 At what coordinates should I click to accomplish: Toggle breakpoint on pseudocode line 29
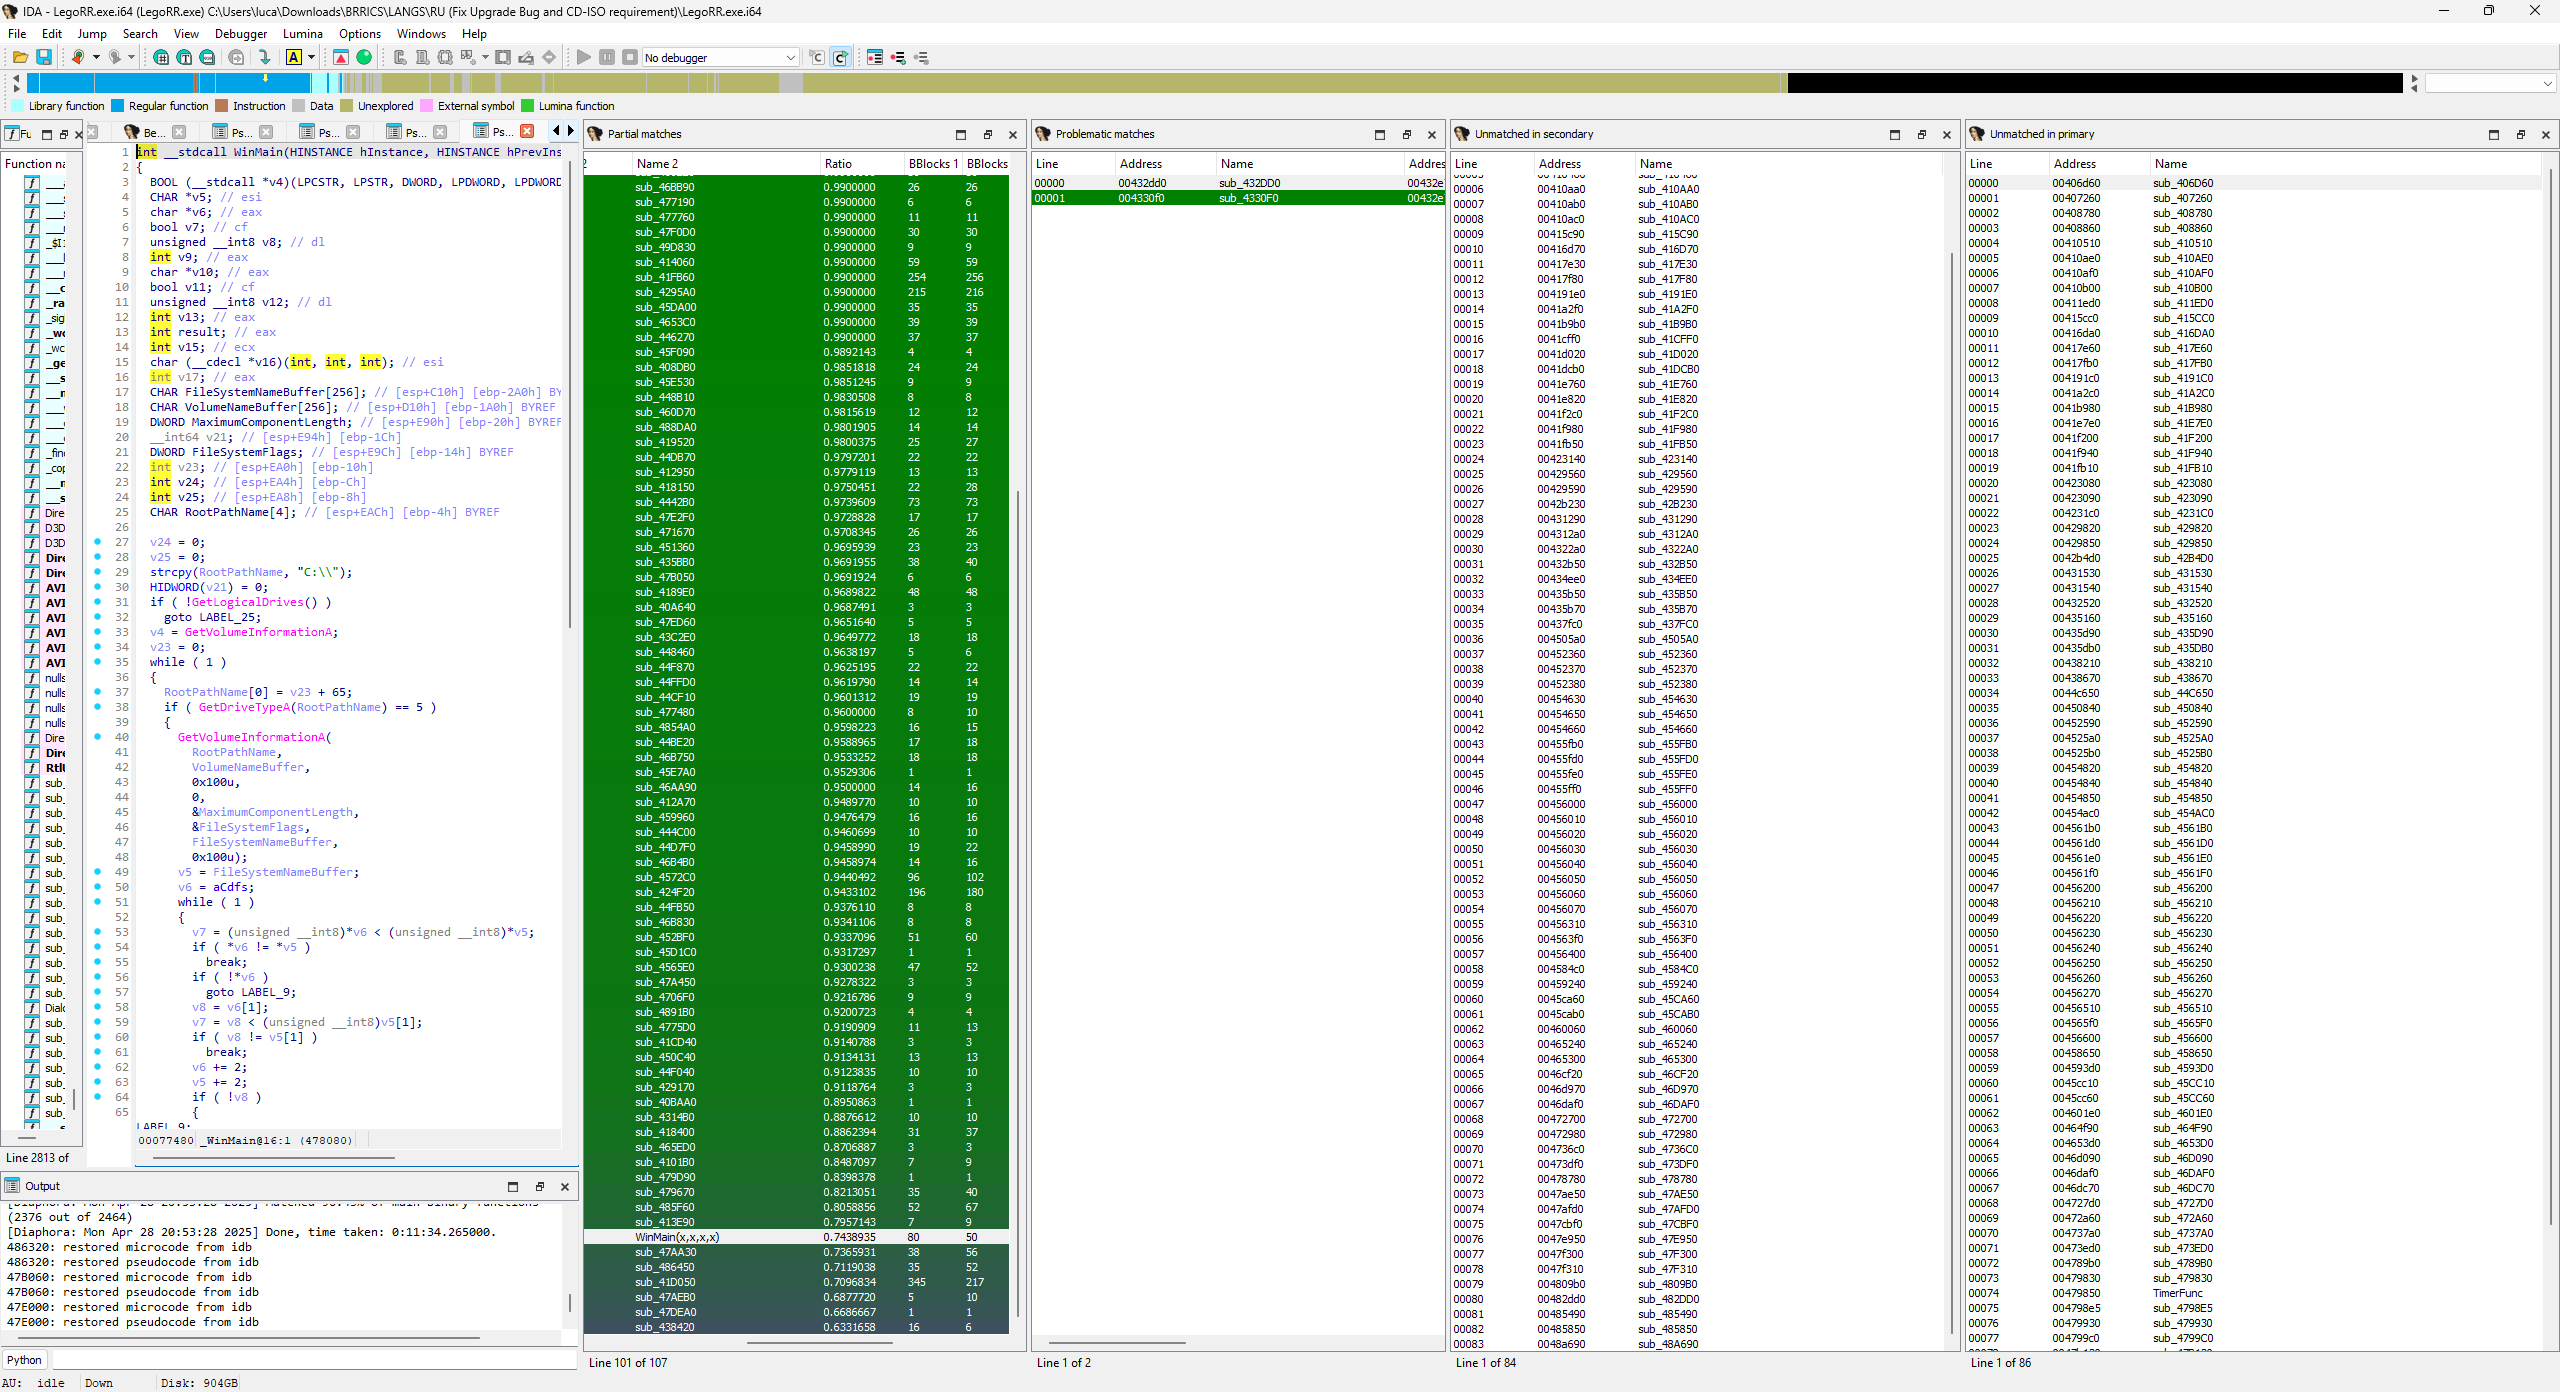pos(97,572)
